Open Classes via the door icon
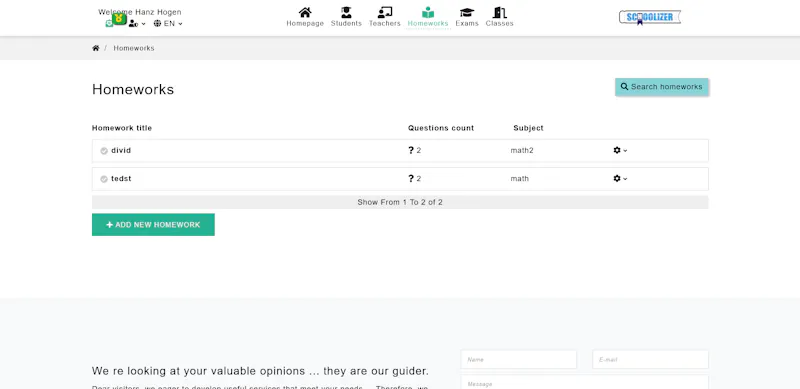 [499, 12]
